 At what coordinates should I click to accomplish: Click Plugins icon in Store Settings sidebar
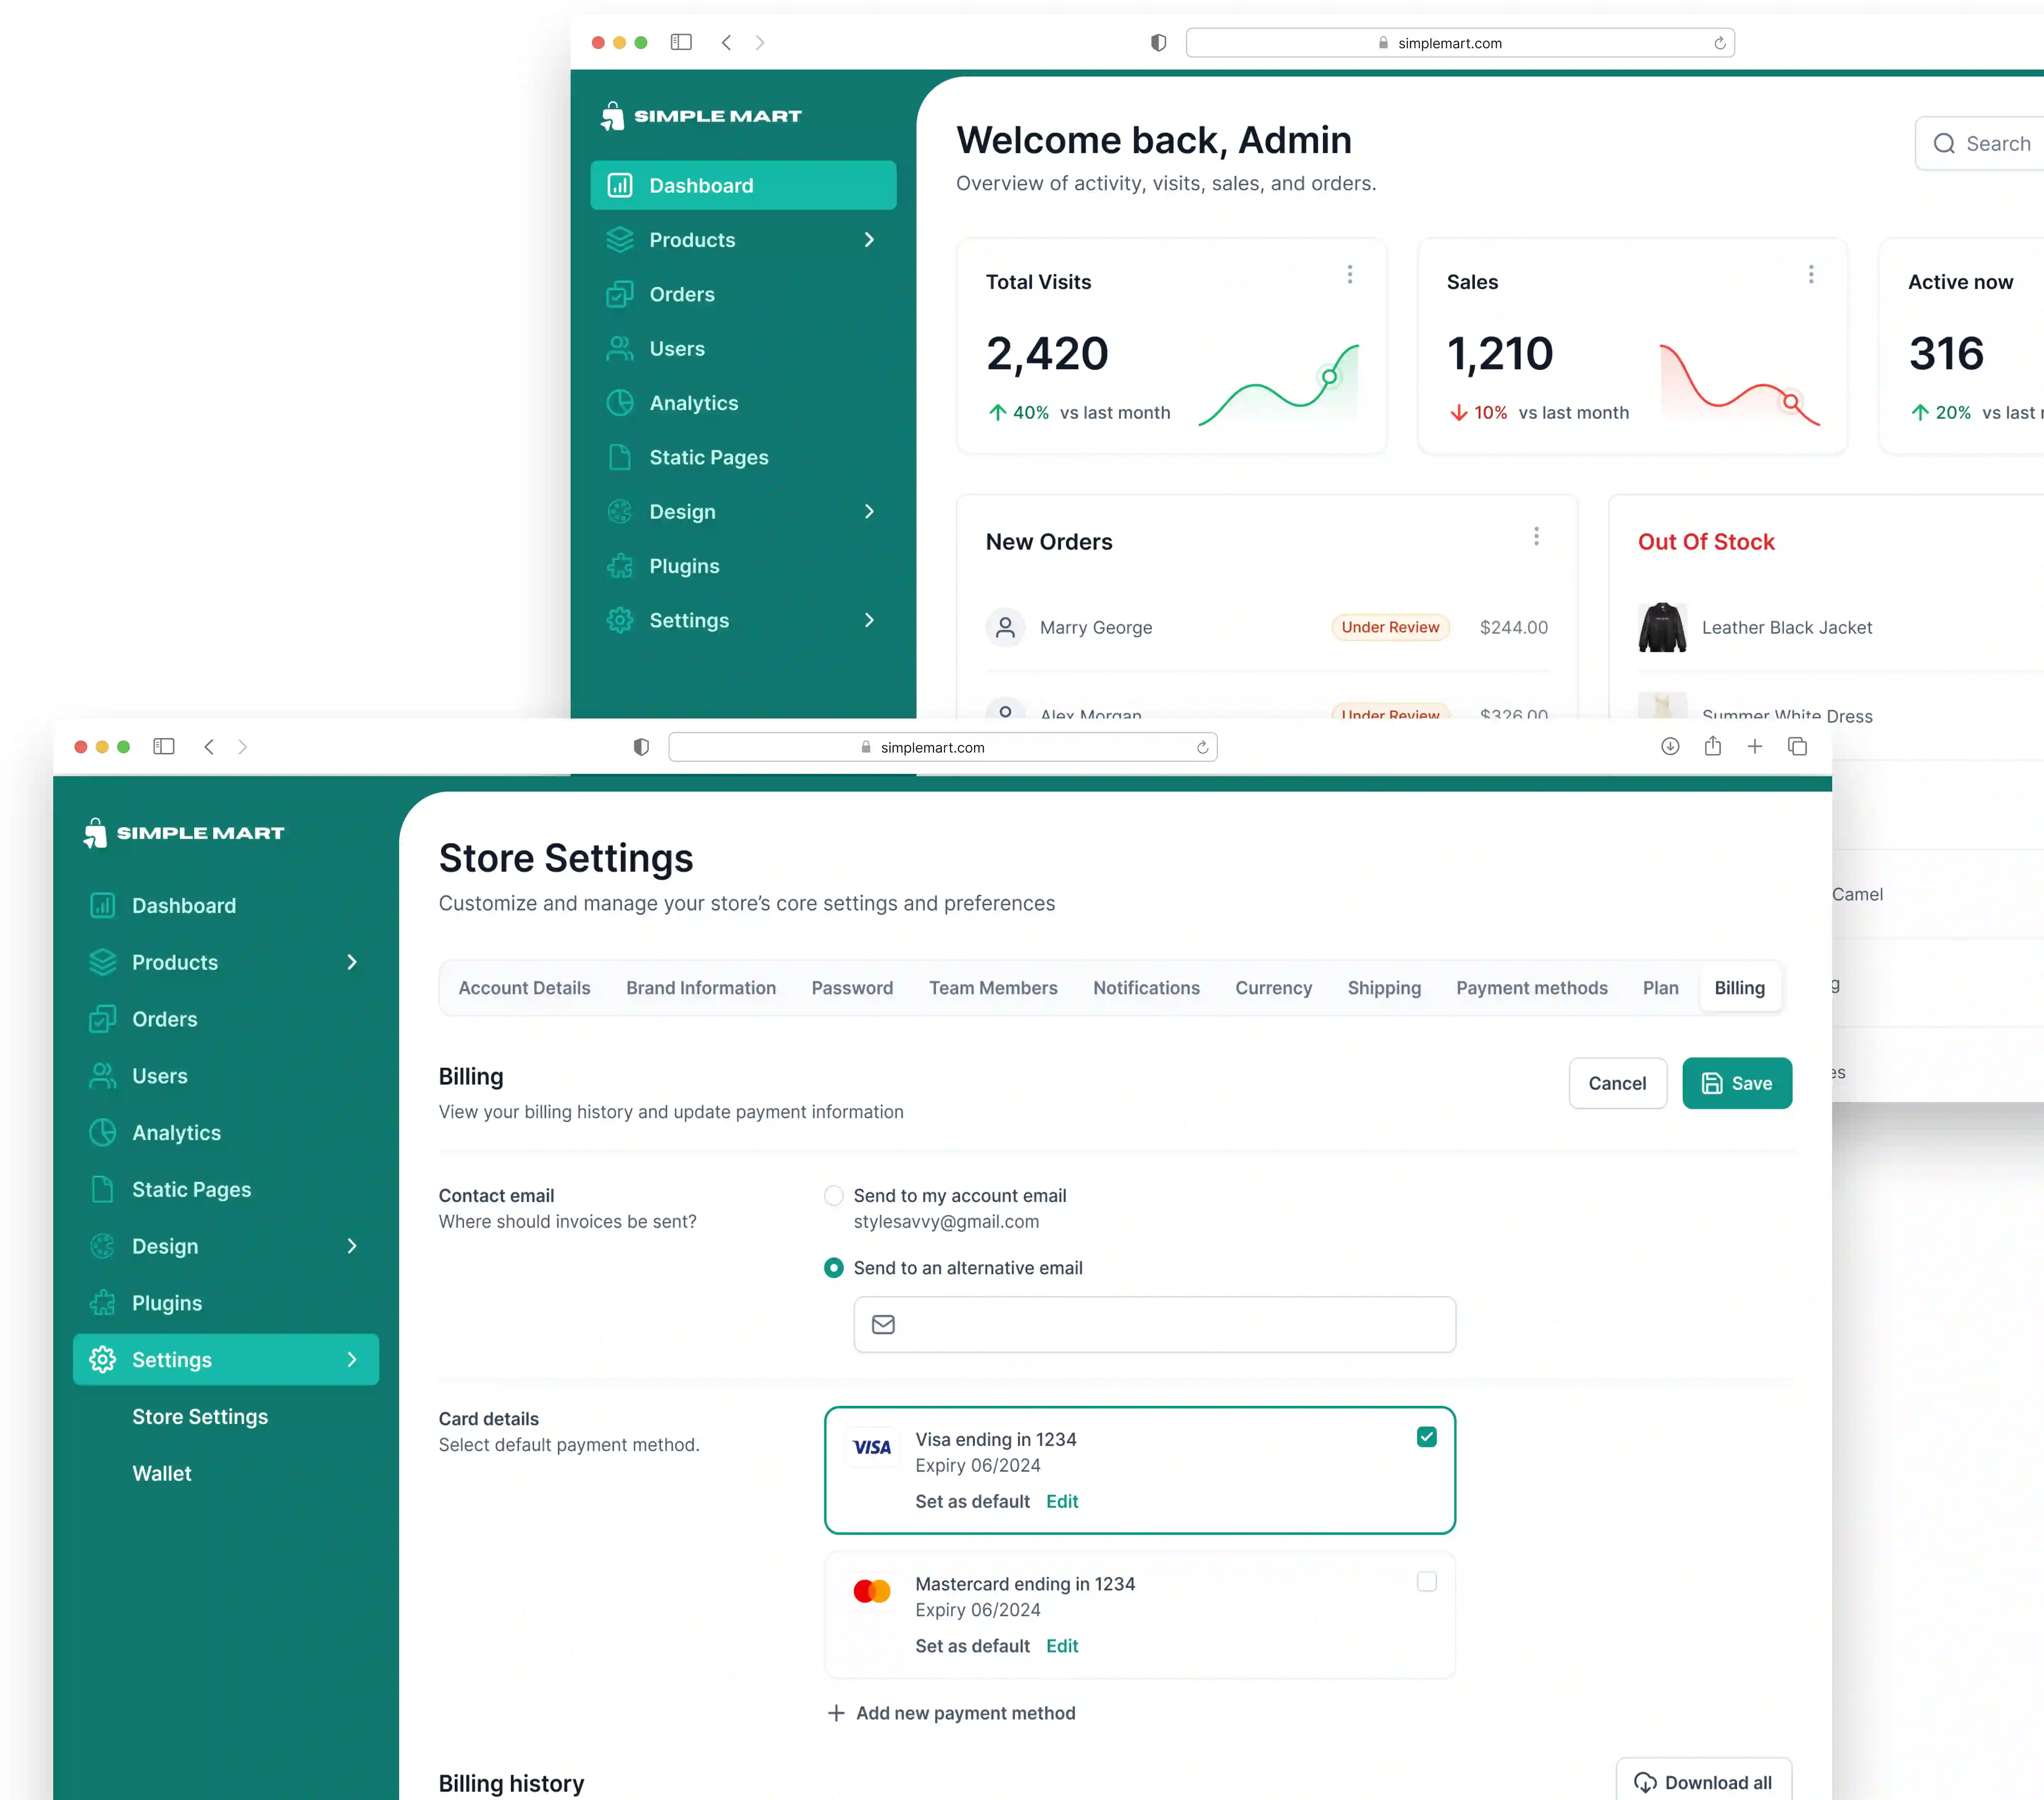102,1303
